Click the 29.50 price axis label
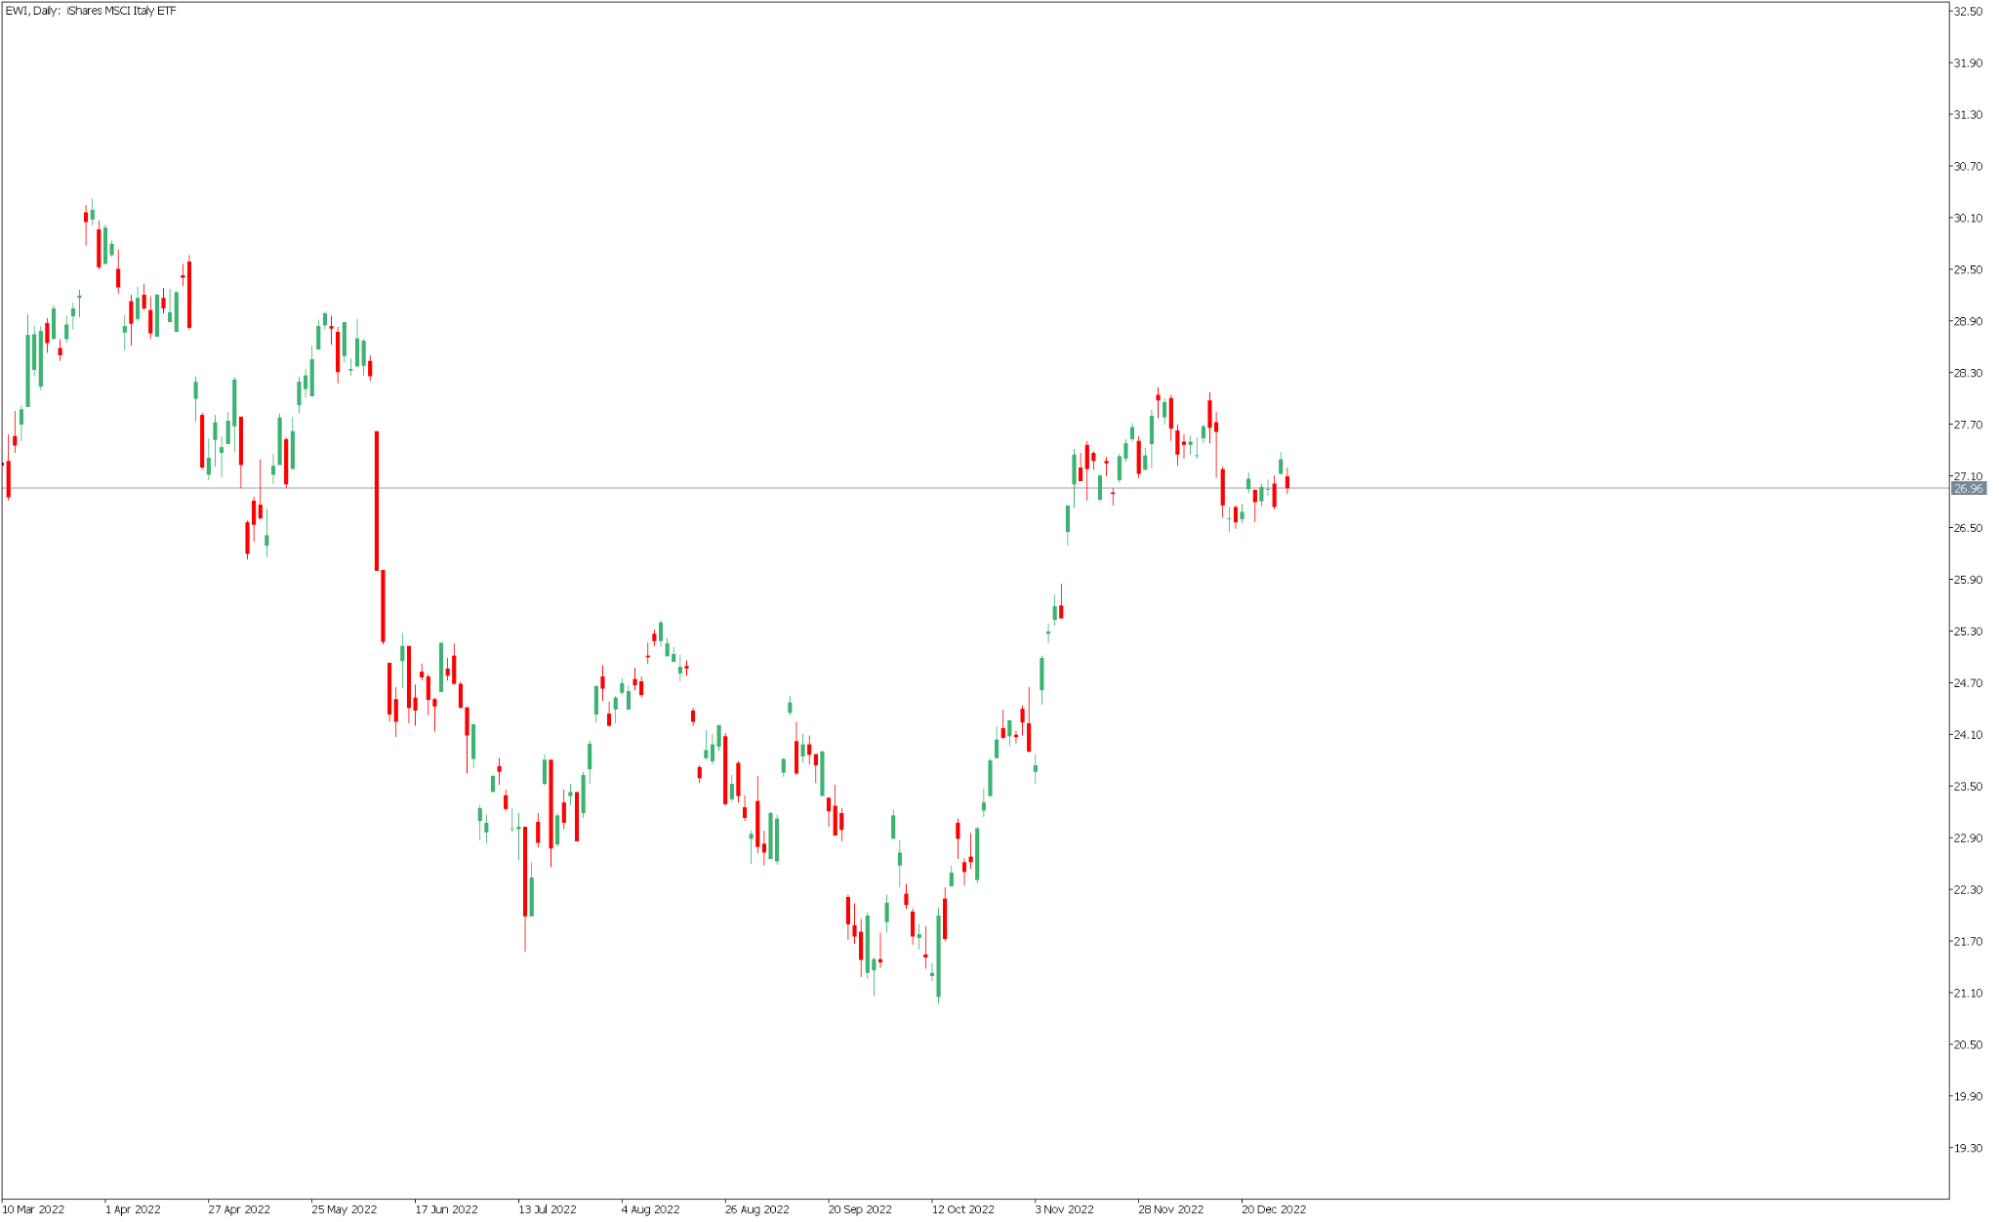Viewport: 1999px width, 1222px height. pos(1968,270)
